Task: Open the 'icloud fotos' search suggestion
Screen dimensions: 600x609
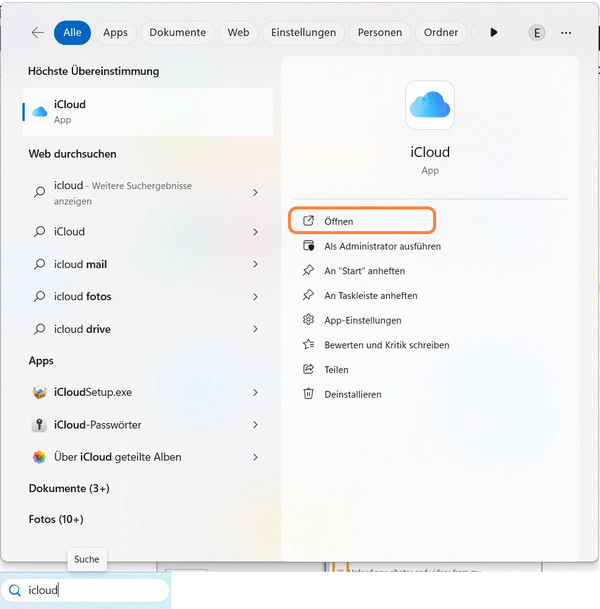Action: point(148,297)
